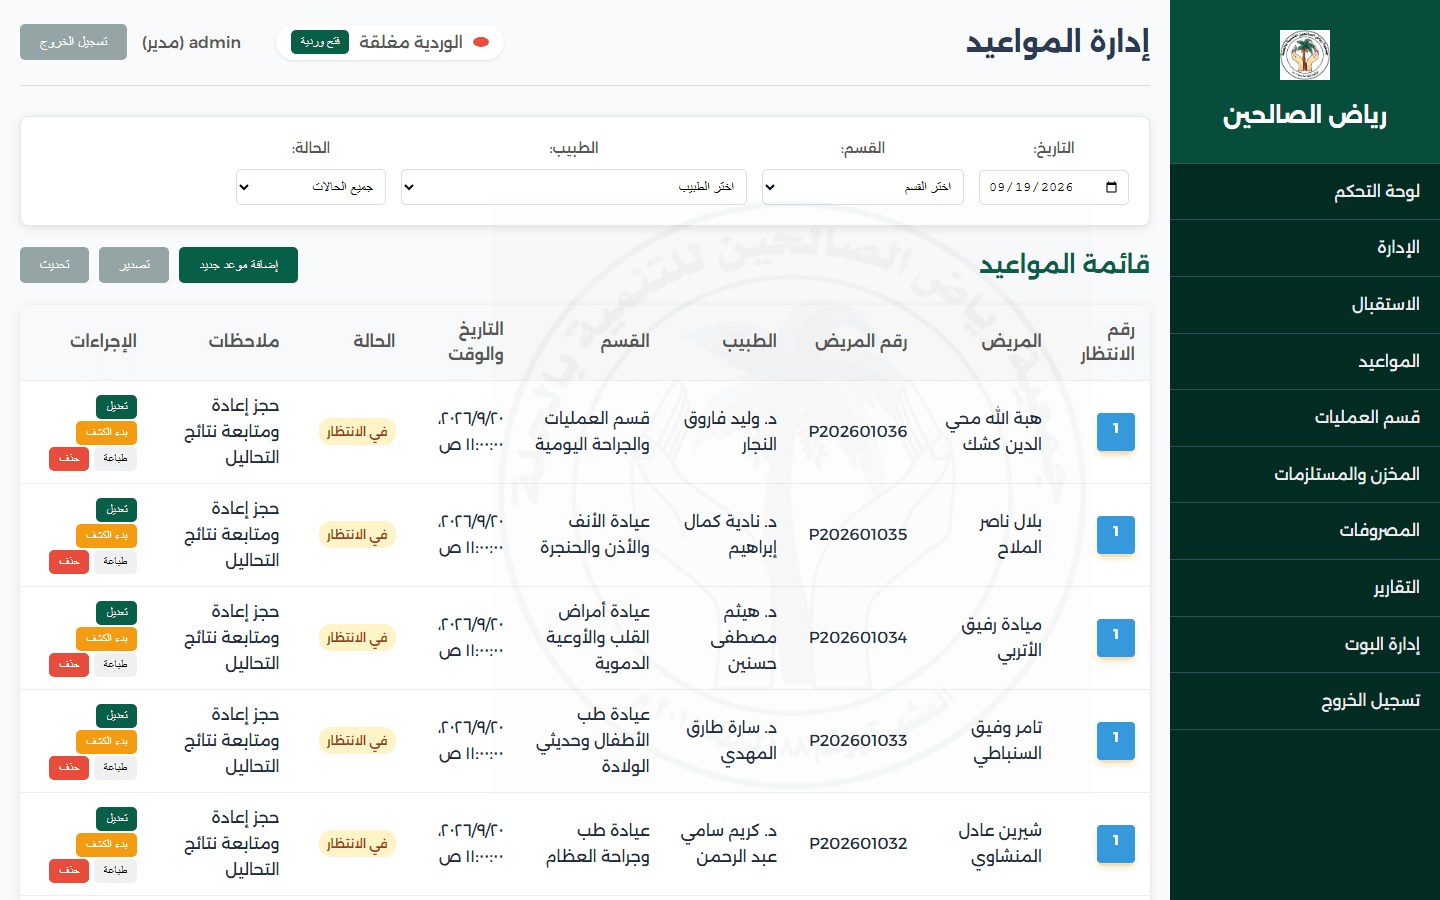Screen dimensions: 1440x900
Task: Open التقارير in the sidebar
Action: 1305,588
